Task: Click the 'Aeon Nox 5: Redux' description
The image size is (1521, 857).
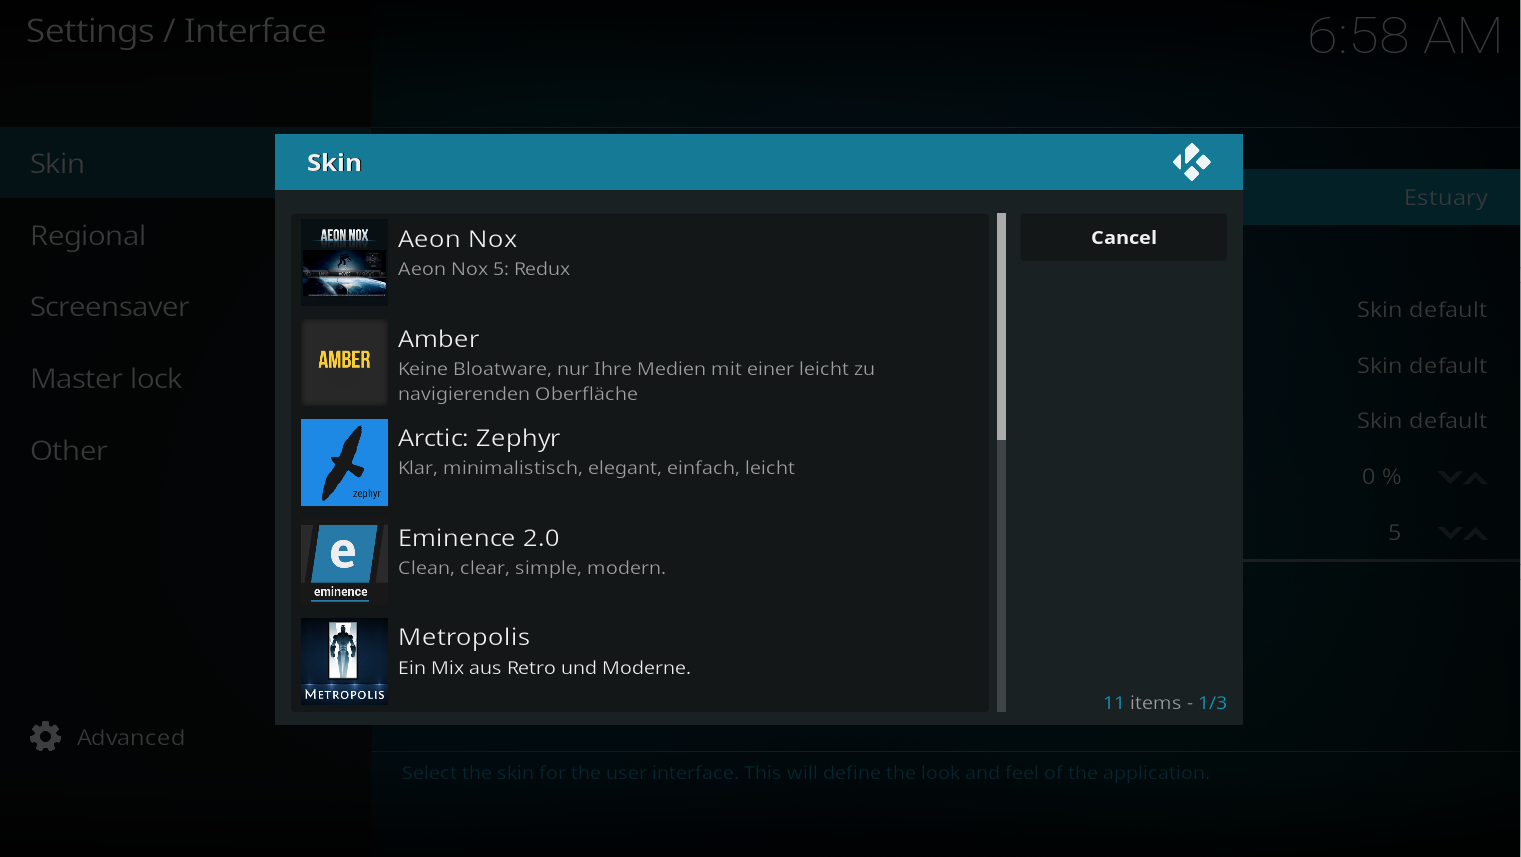Action: (x=484, y=268)
